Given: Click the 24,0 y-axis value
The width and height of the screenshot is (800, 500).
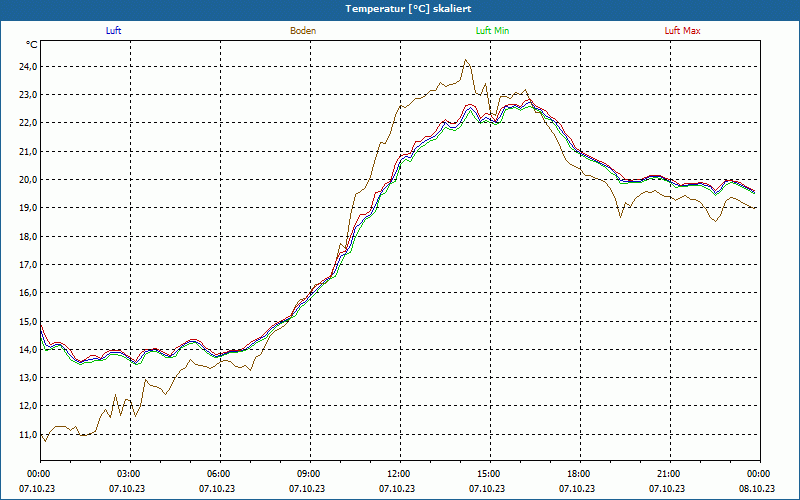Looking at the screenshot, I should [28, 67].
